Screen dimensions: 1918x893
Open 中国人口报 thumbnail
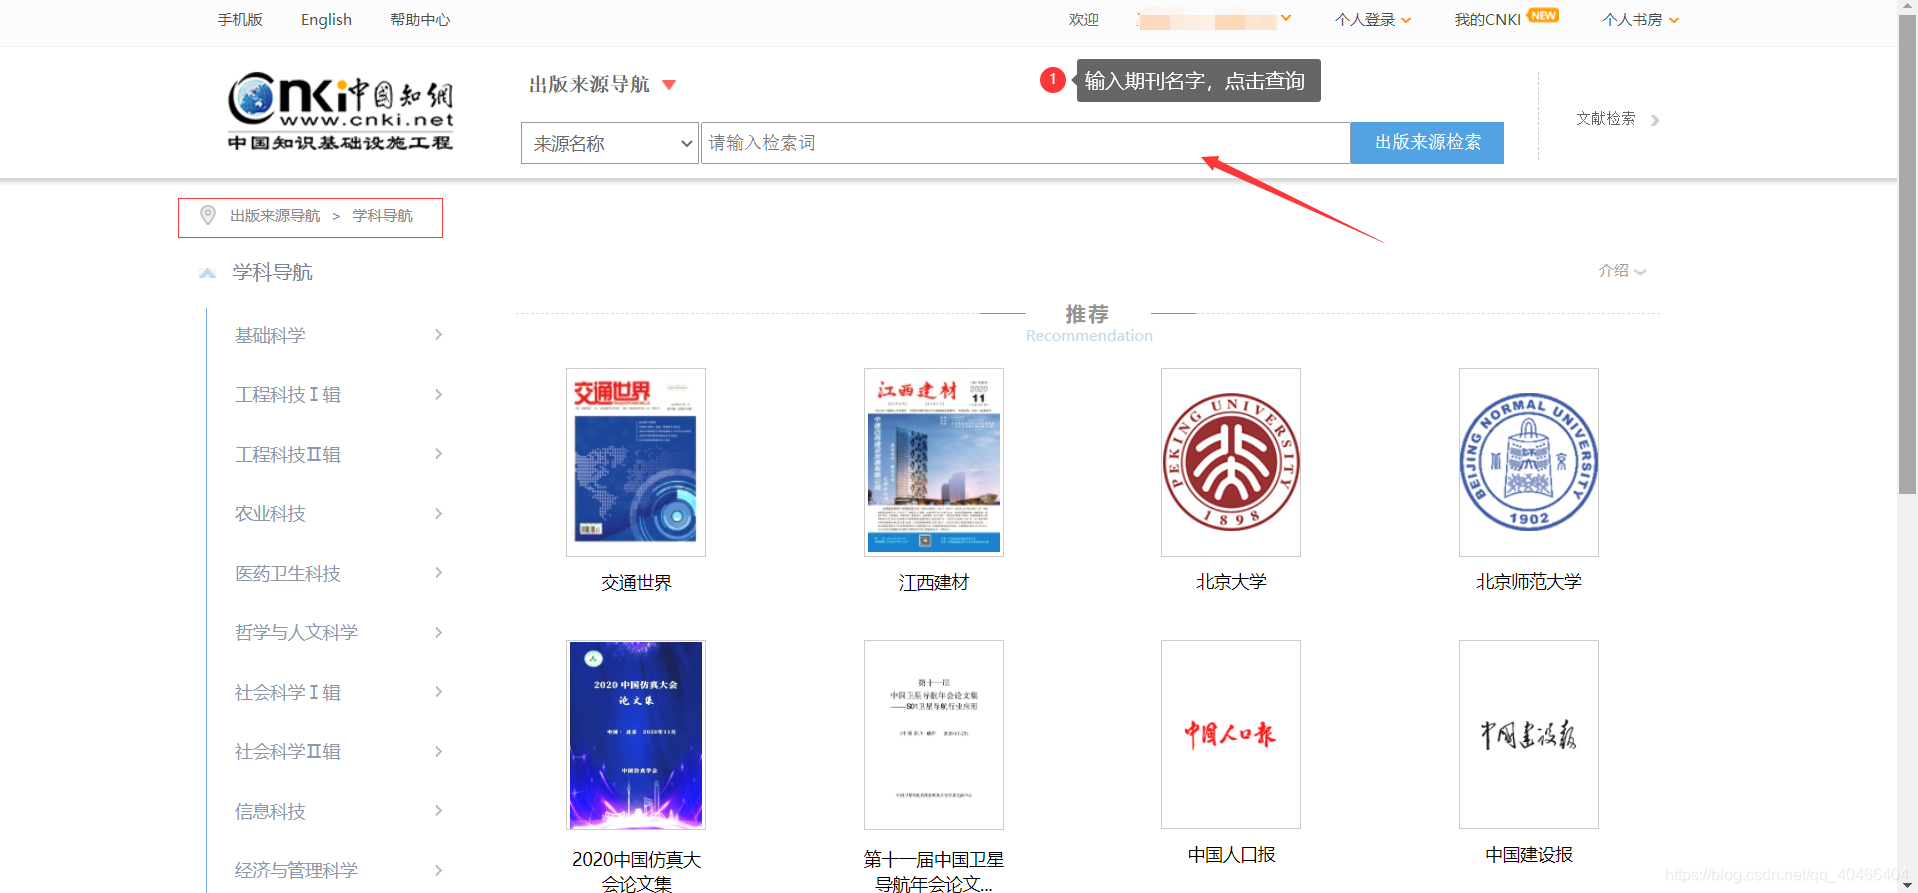click(1231, 735)
